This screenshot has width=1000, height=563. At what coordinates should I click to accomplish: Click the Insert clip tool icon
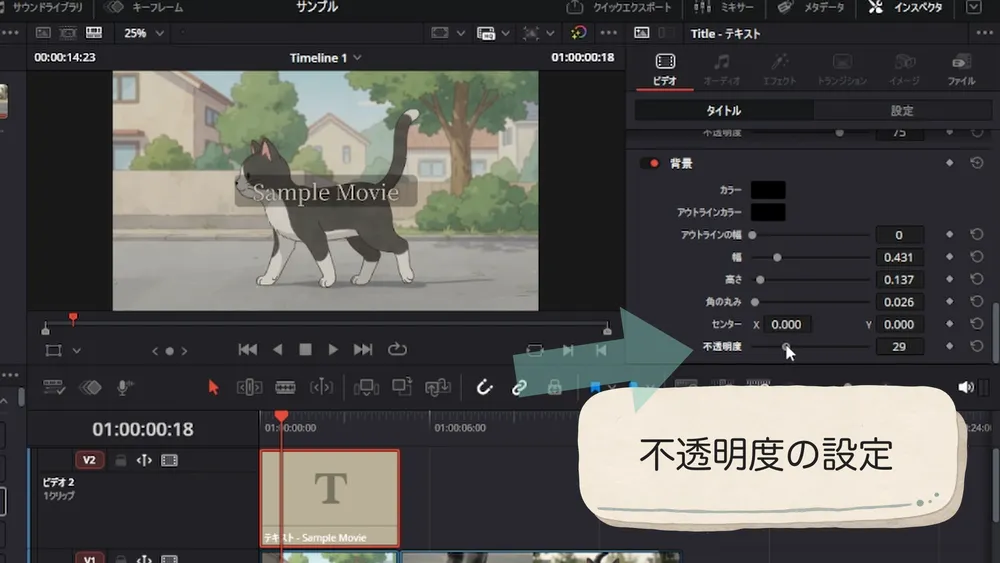[366, 387]
